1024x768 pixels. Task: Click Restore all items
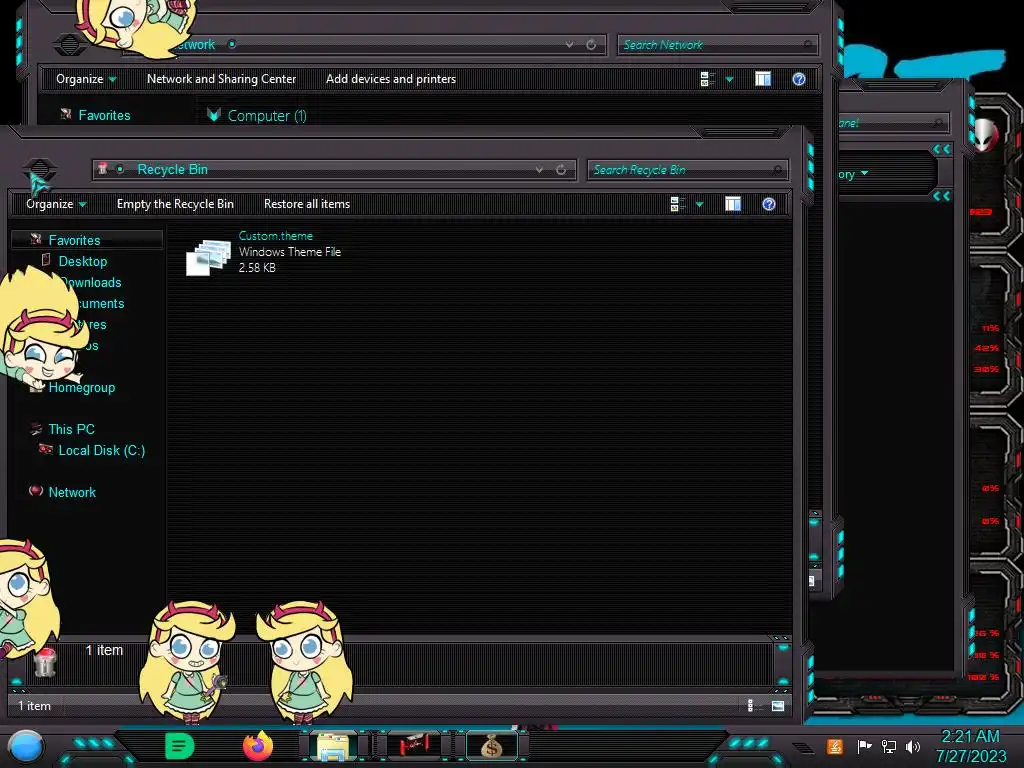pos(307,204)
